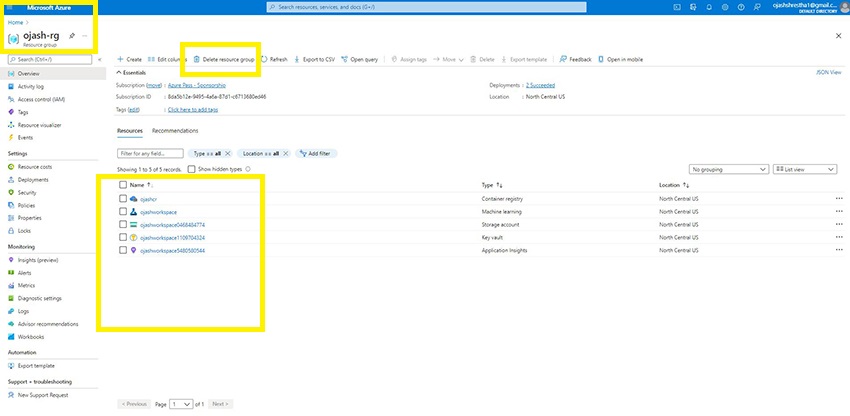
Task: Open Diagnostic settings
Action: tap(40, 298)
